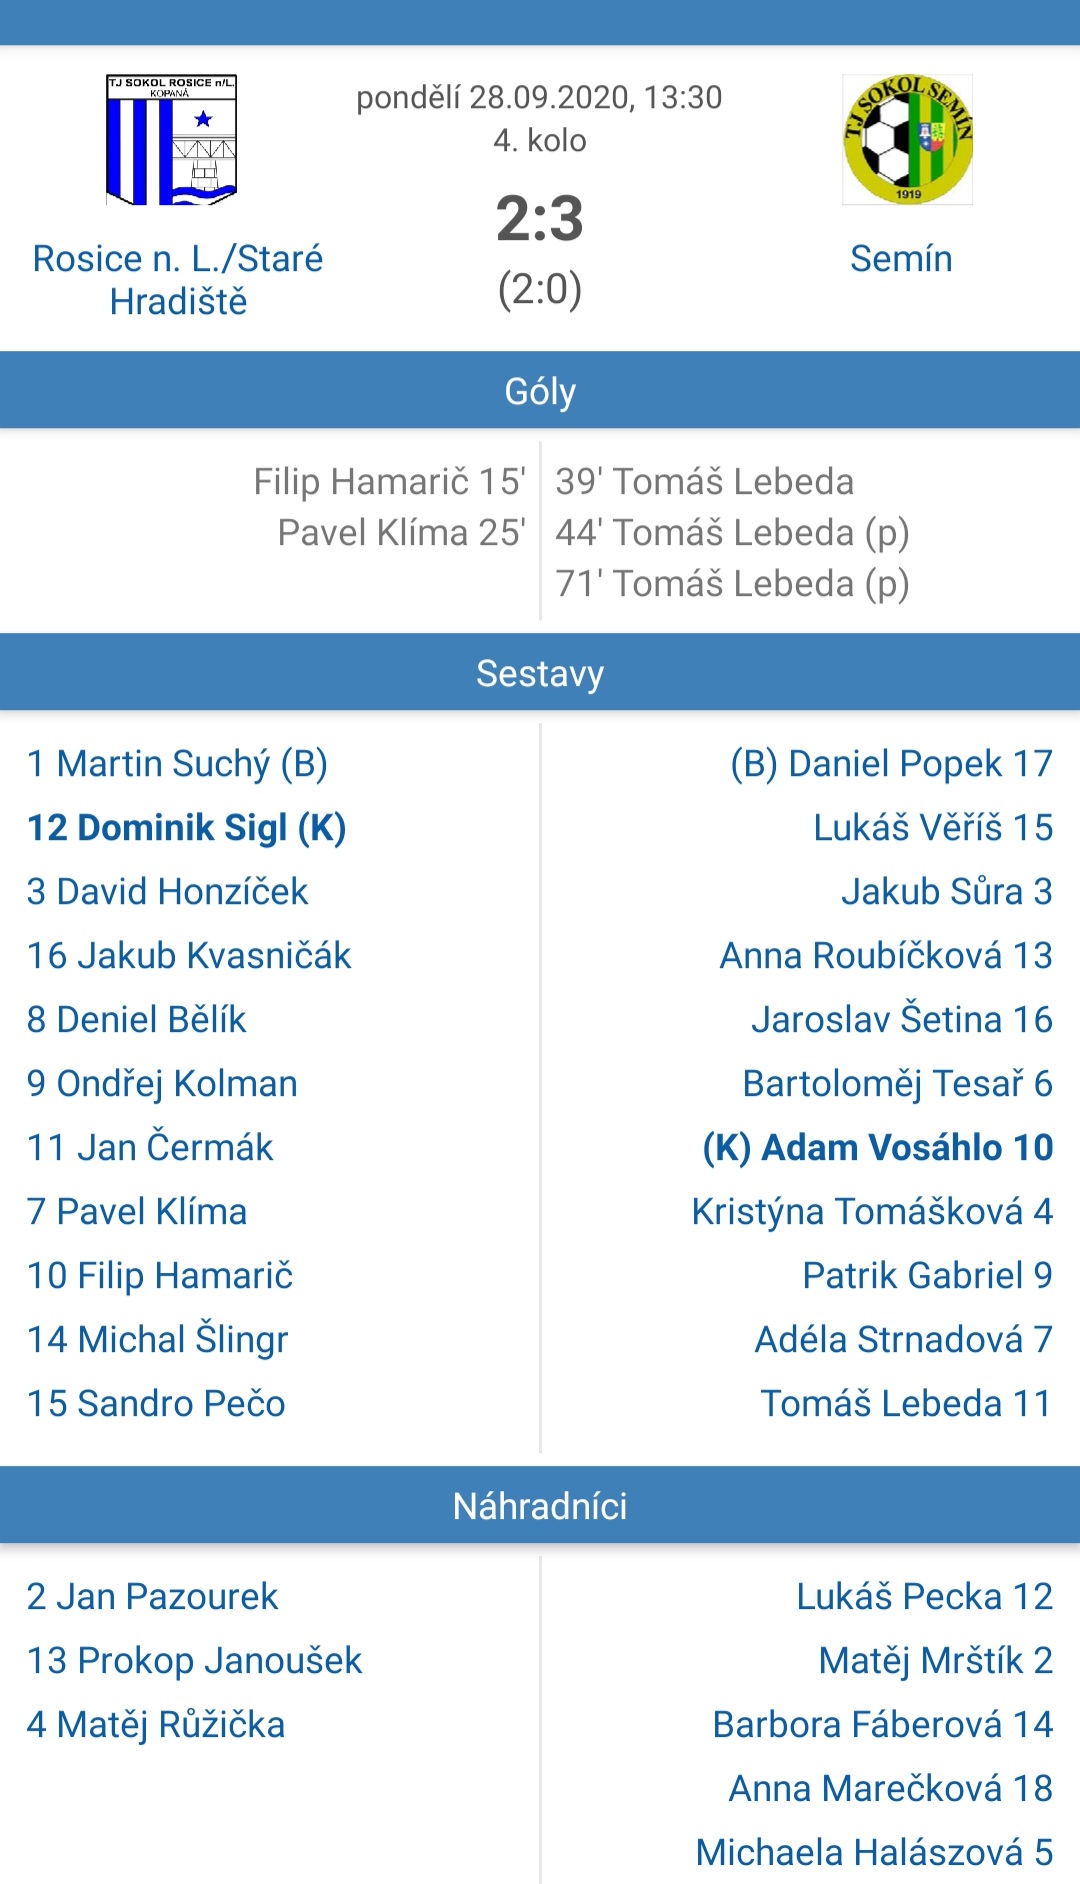
Task: Open substitute Jan Pazourek profile
Action: pyautogui.click(x=152, y=1597)
